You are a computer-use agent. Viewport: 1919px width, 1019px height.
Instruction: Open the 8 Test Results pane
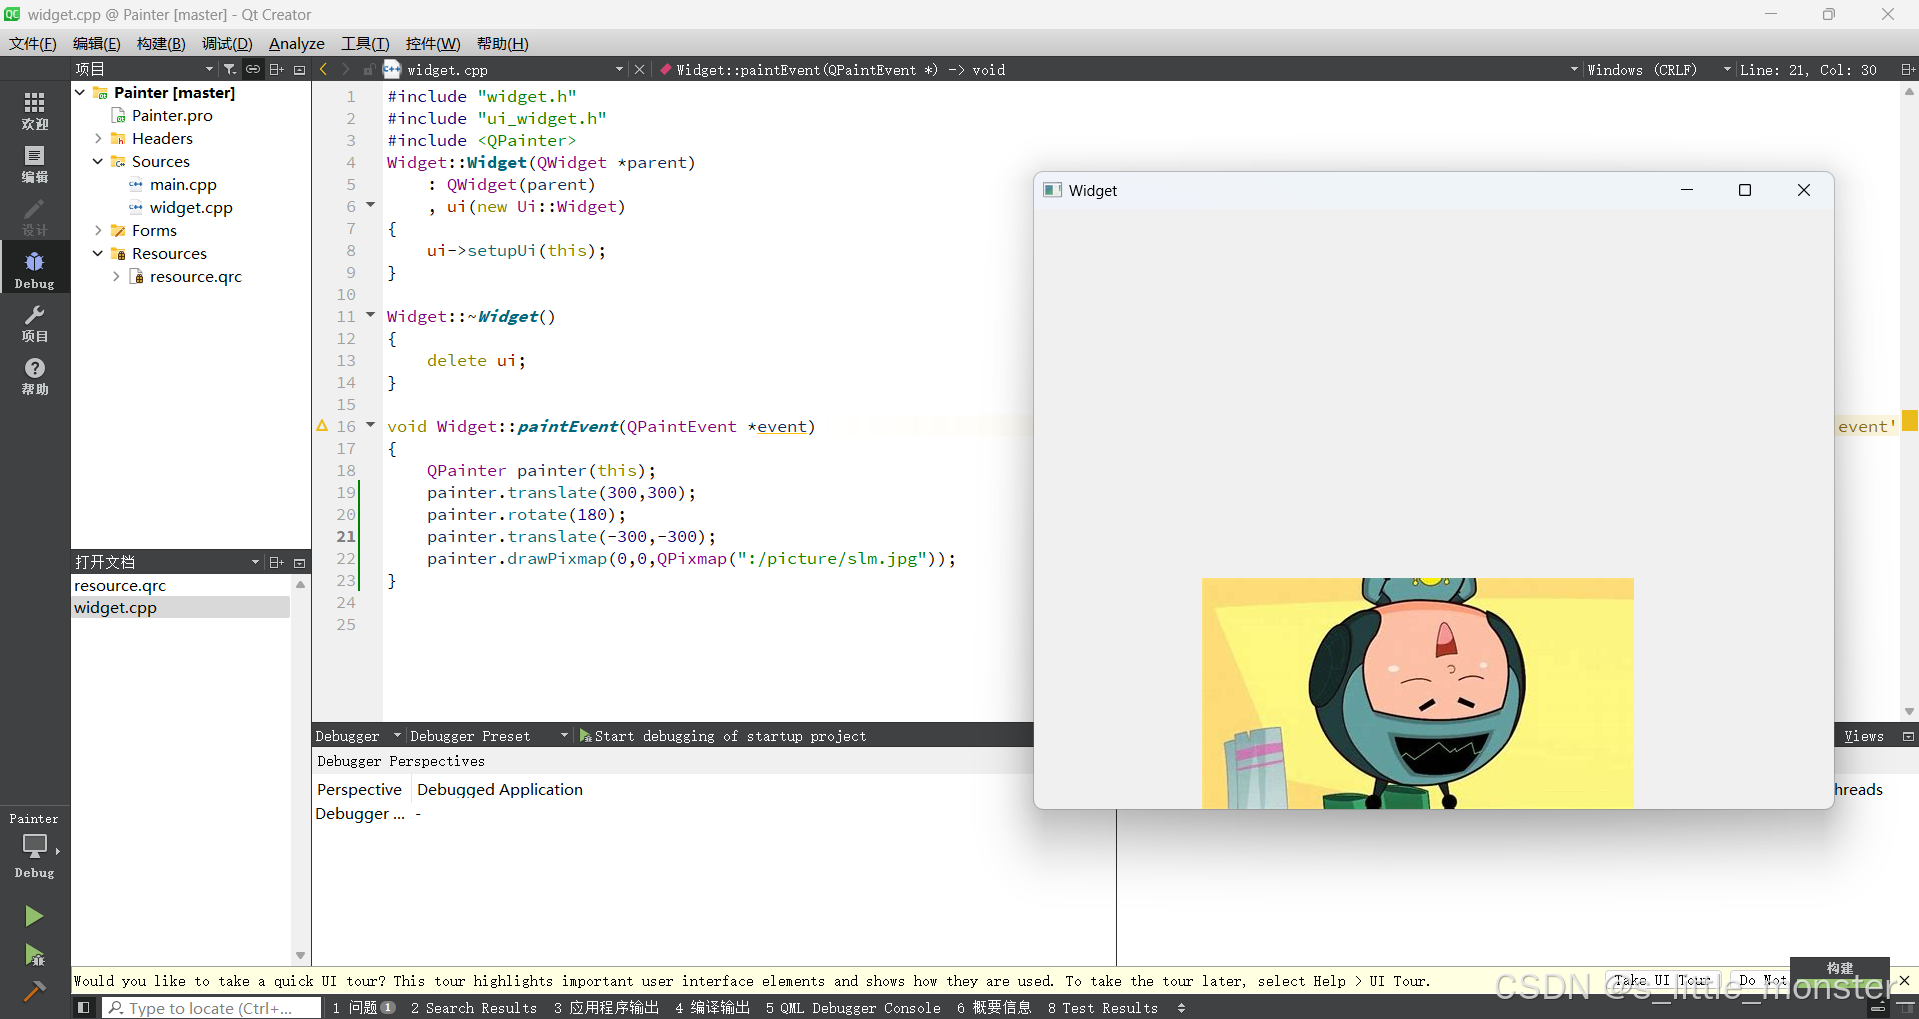1103,1007
